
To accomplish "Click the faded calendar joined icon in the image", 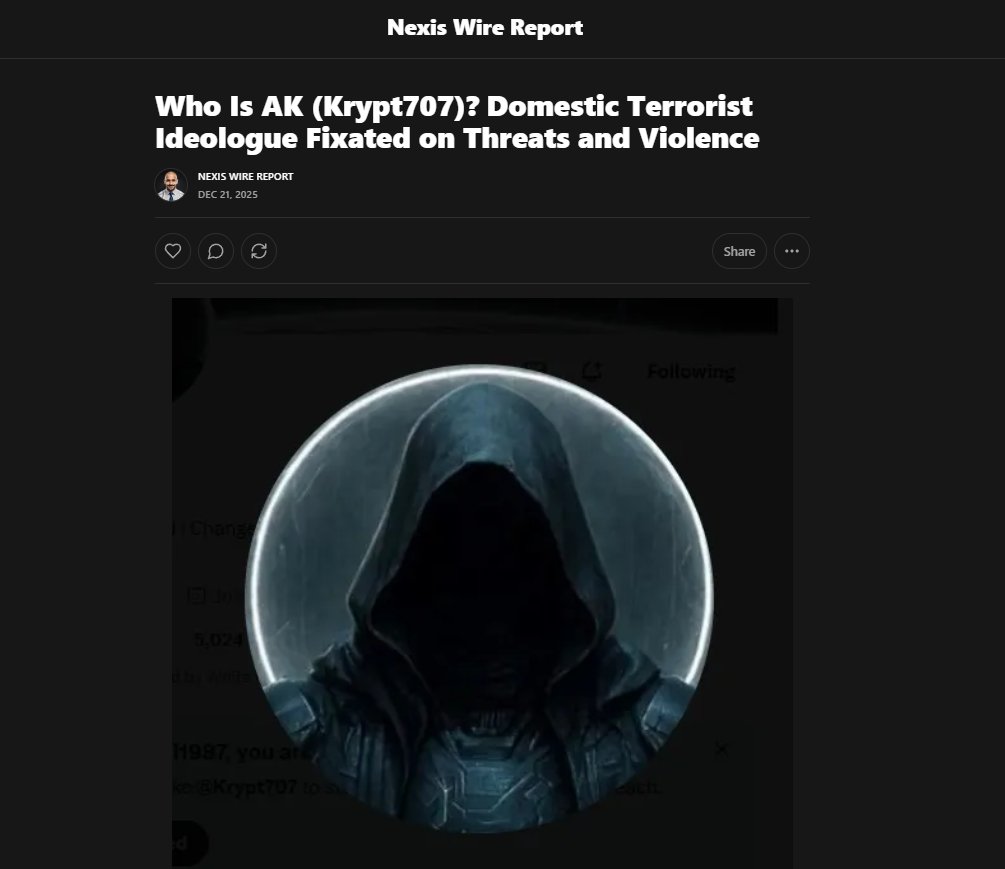I will (195, 596).
